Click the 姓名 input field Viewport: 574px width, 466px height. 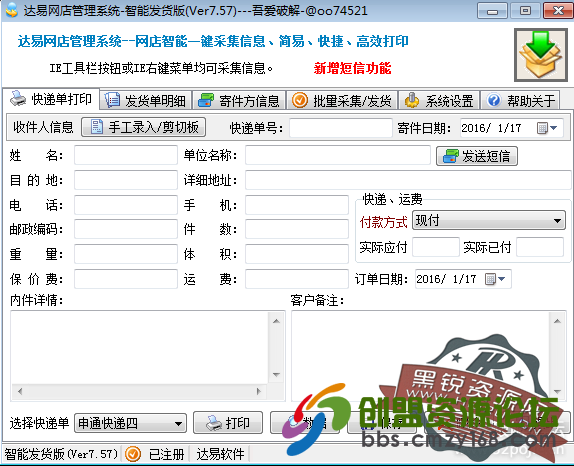126,155
